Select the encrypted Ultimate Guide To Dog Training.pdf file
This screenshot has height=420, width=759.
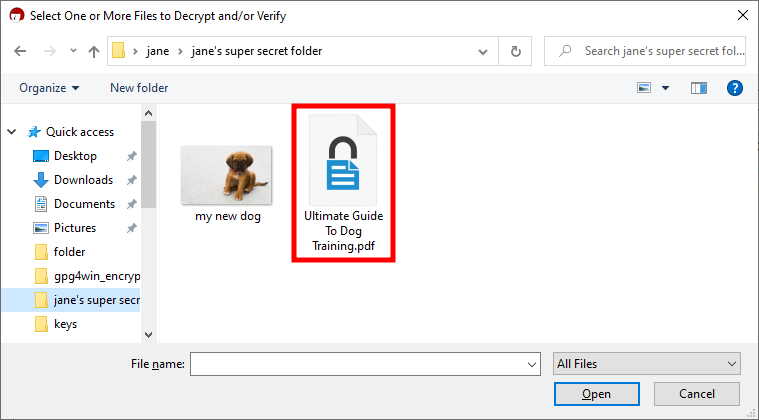tap(343, 183)
